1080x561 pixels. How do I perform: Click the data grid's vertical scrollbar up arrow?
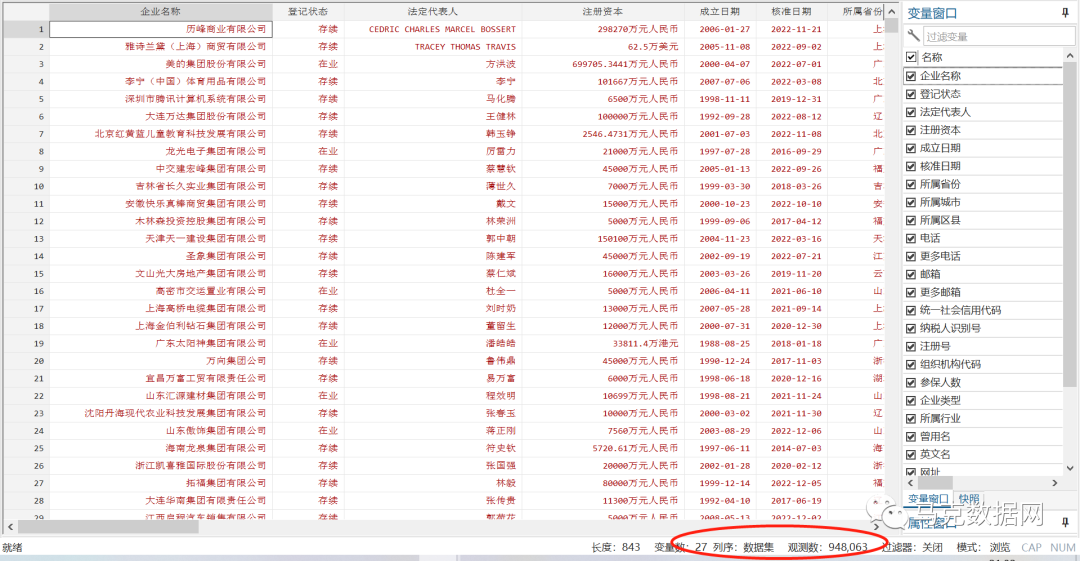(x=891, y=12)
